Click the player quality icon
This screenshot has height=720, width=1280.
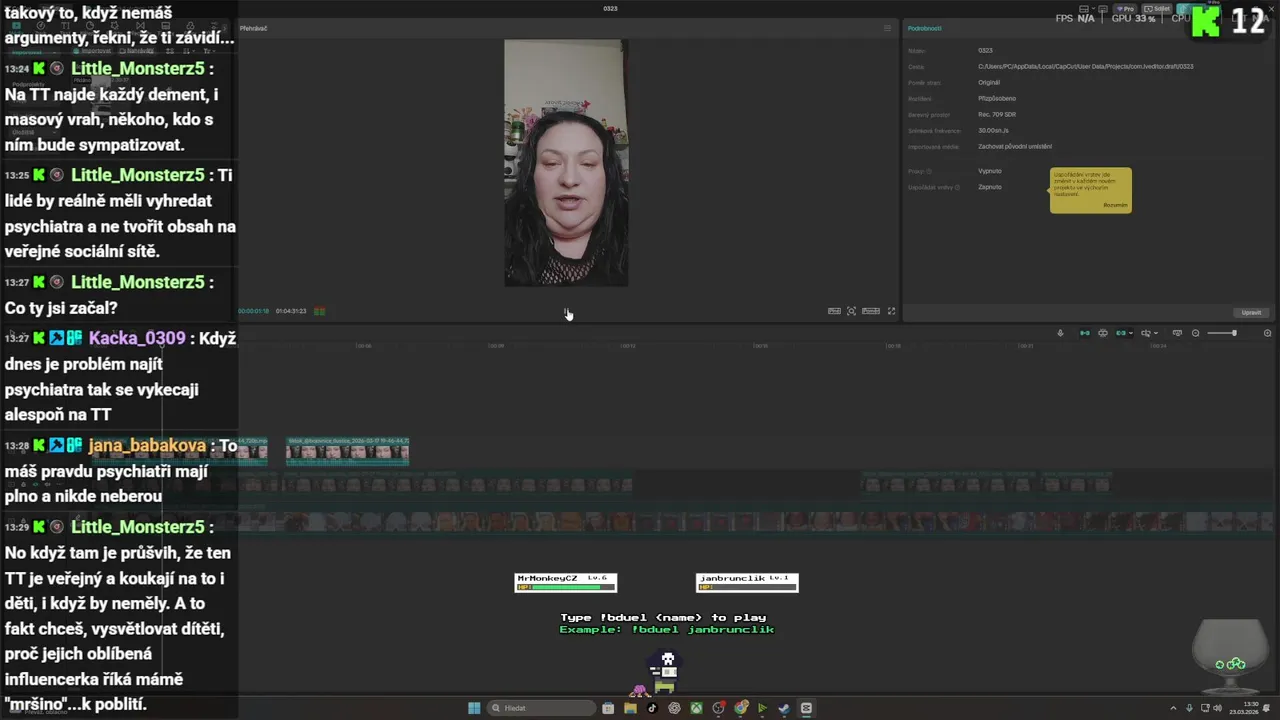click(x=834, y=311)
